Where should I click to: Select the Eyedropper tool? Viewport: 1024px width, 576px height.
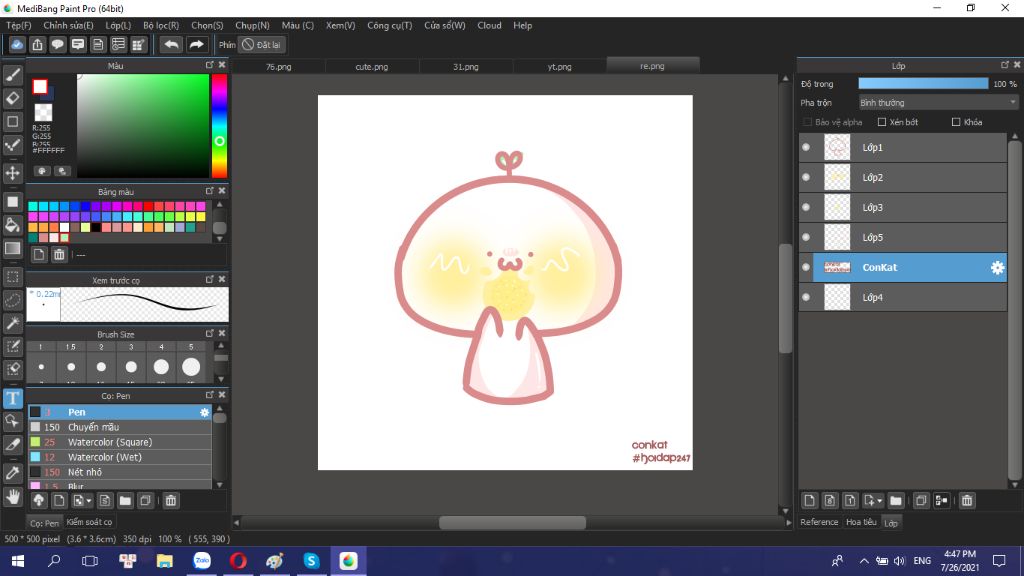pyautogui.click(x=12, y=473)
